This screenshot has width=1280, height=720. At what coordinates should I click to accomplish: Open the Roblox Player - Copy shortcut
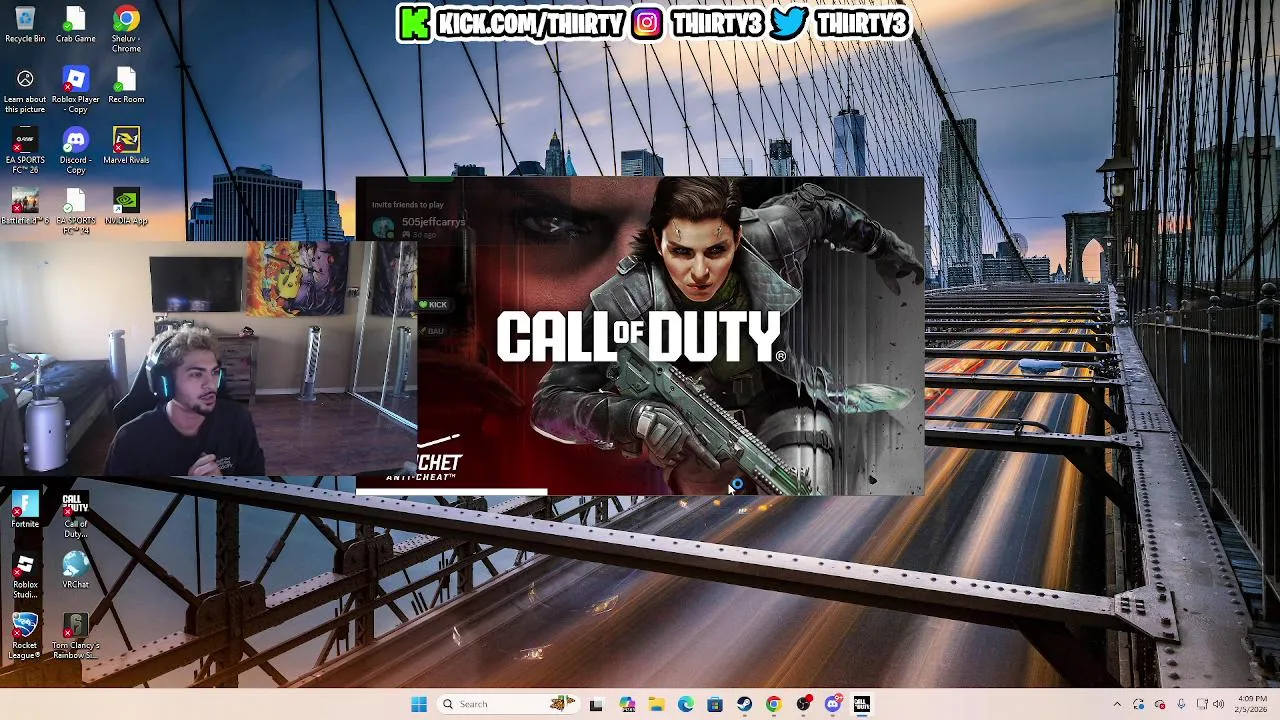pos(76,90)
